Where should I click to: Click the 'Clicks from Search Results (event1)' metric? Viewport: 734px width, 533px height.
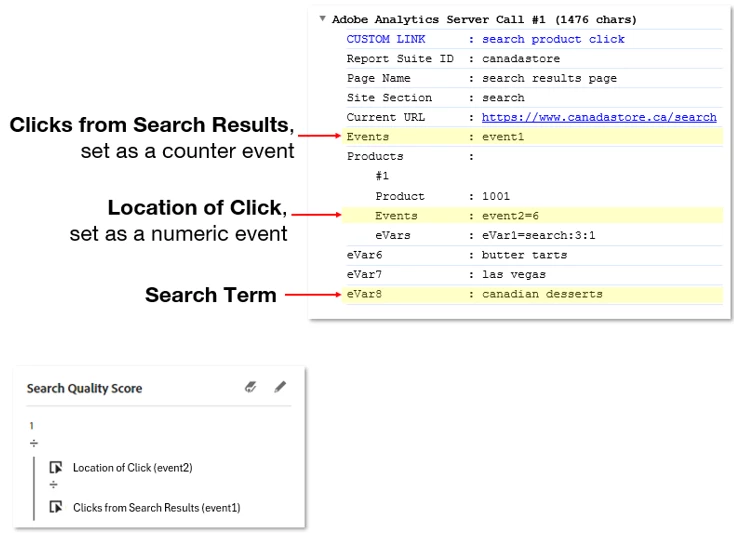click(x=156, y=507)
